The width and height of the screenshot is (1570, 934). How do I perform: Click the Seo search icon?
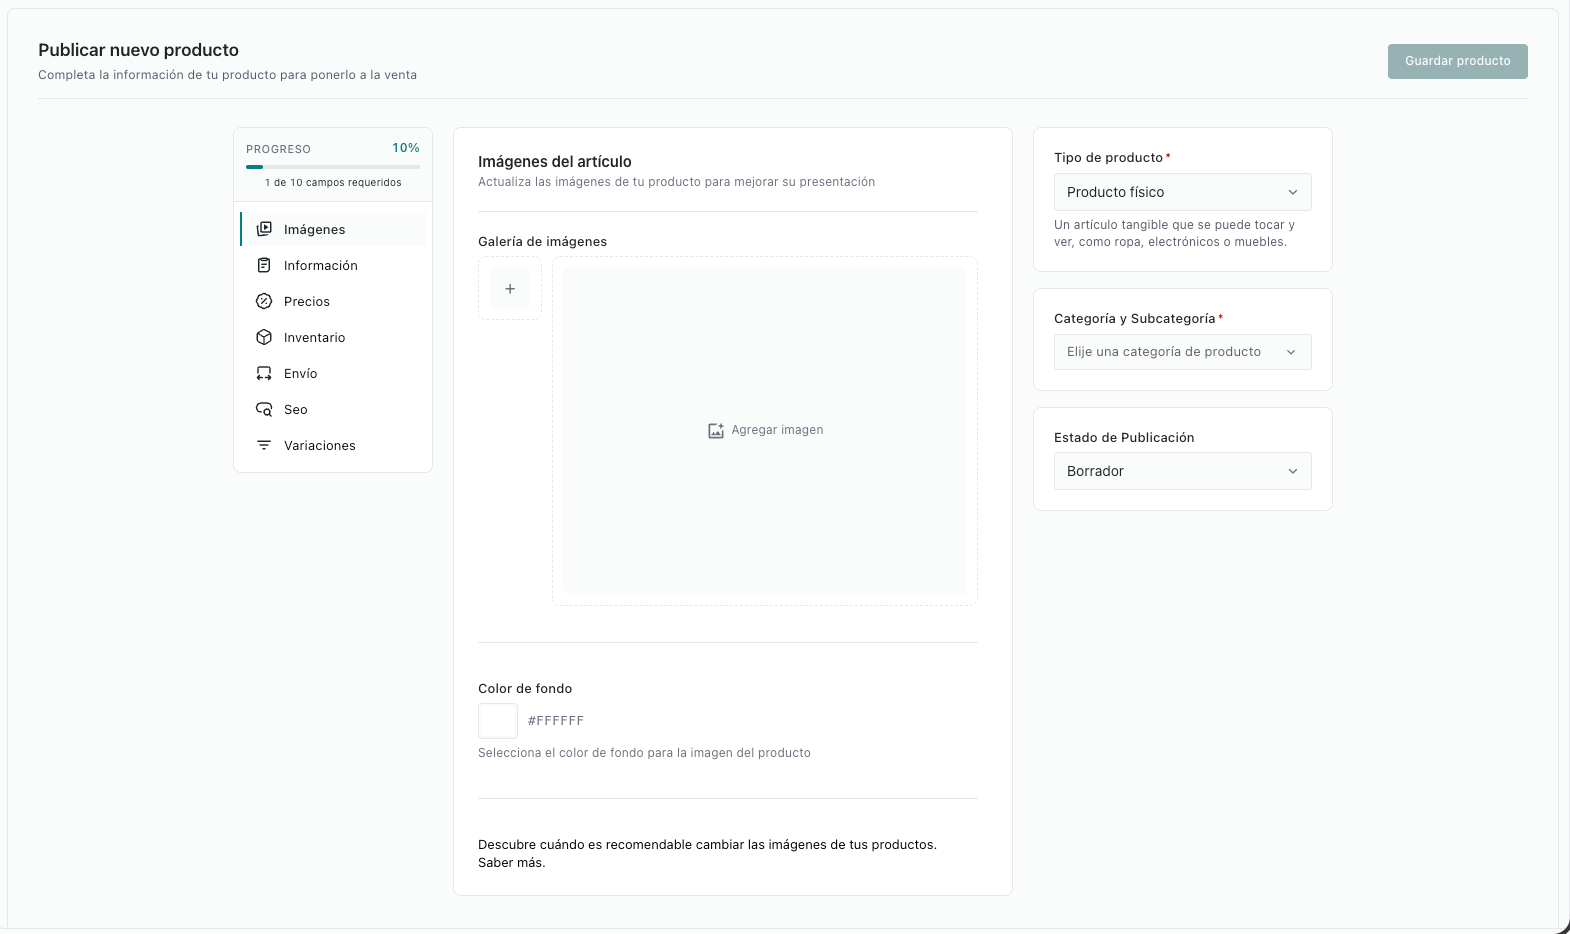[x=264, y=409]
